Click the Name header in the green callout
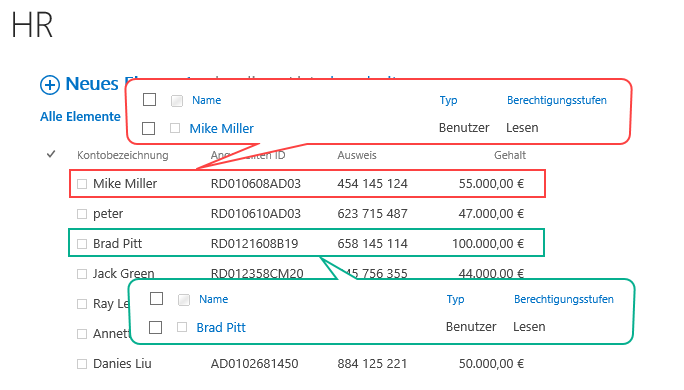 [214, 299]
